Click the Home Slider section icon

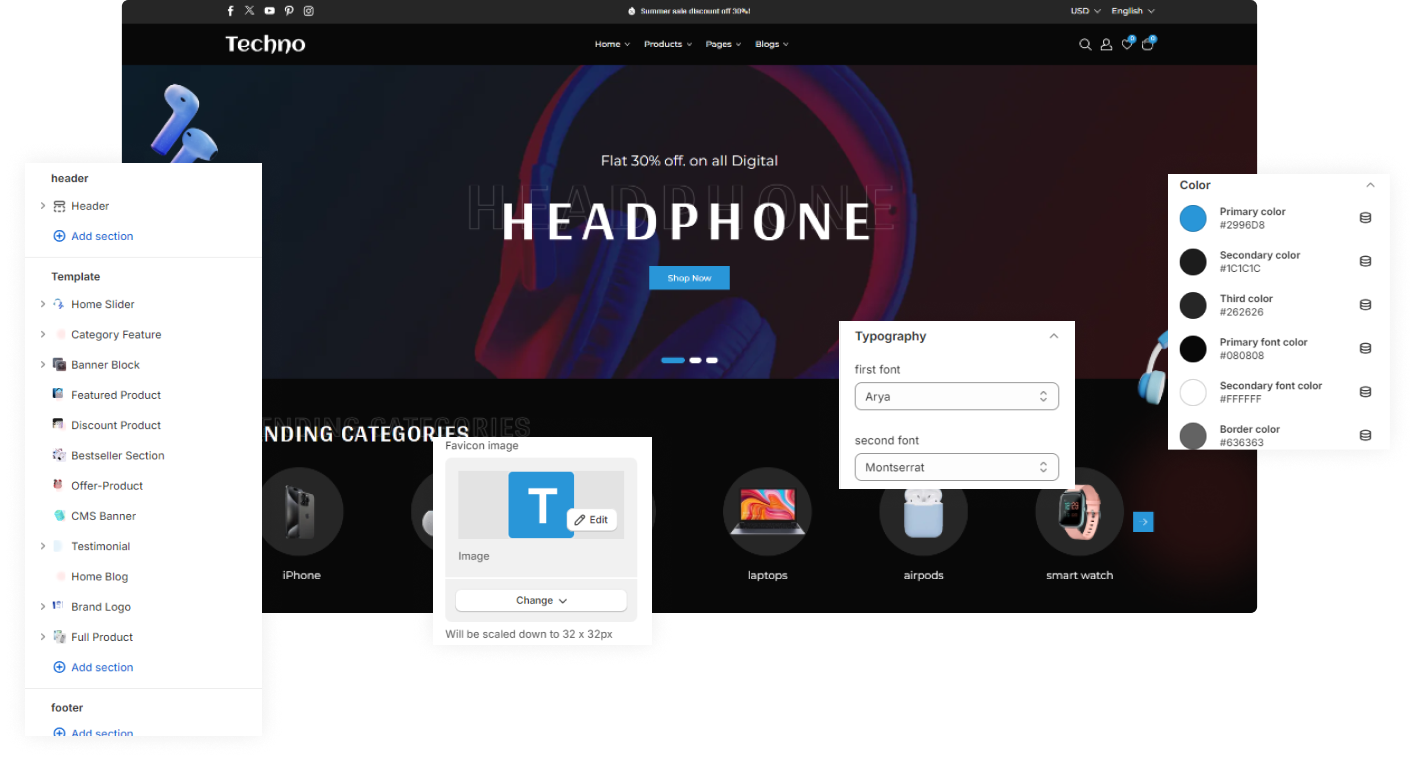[59, 304]
